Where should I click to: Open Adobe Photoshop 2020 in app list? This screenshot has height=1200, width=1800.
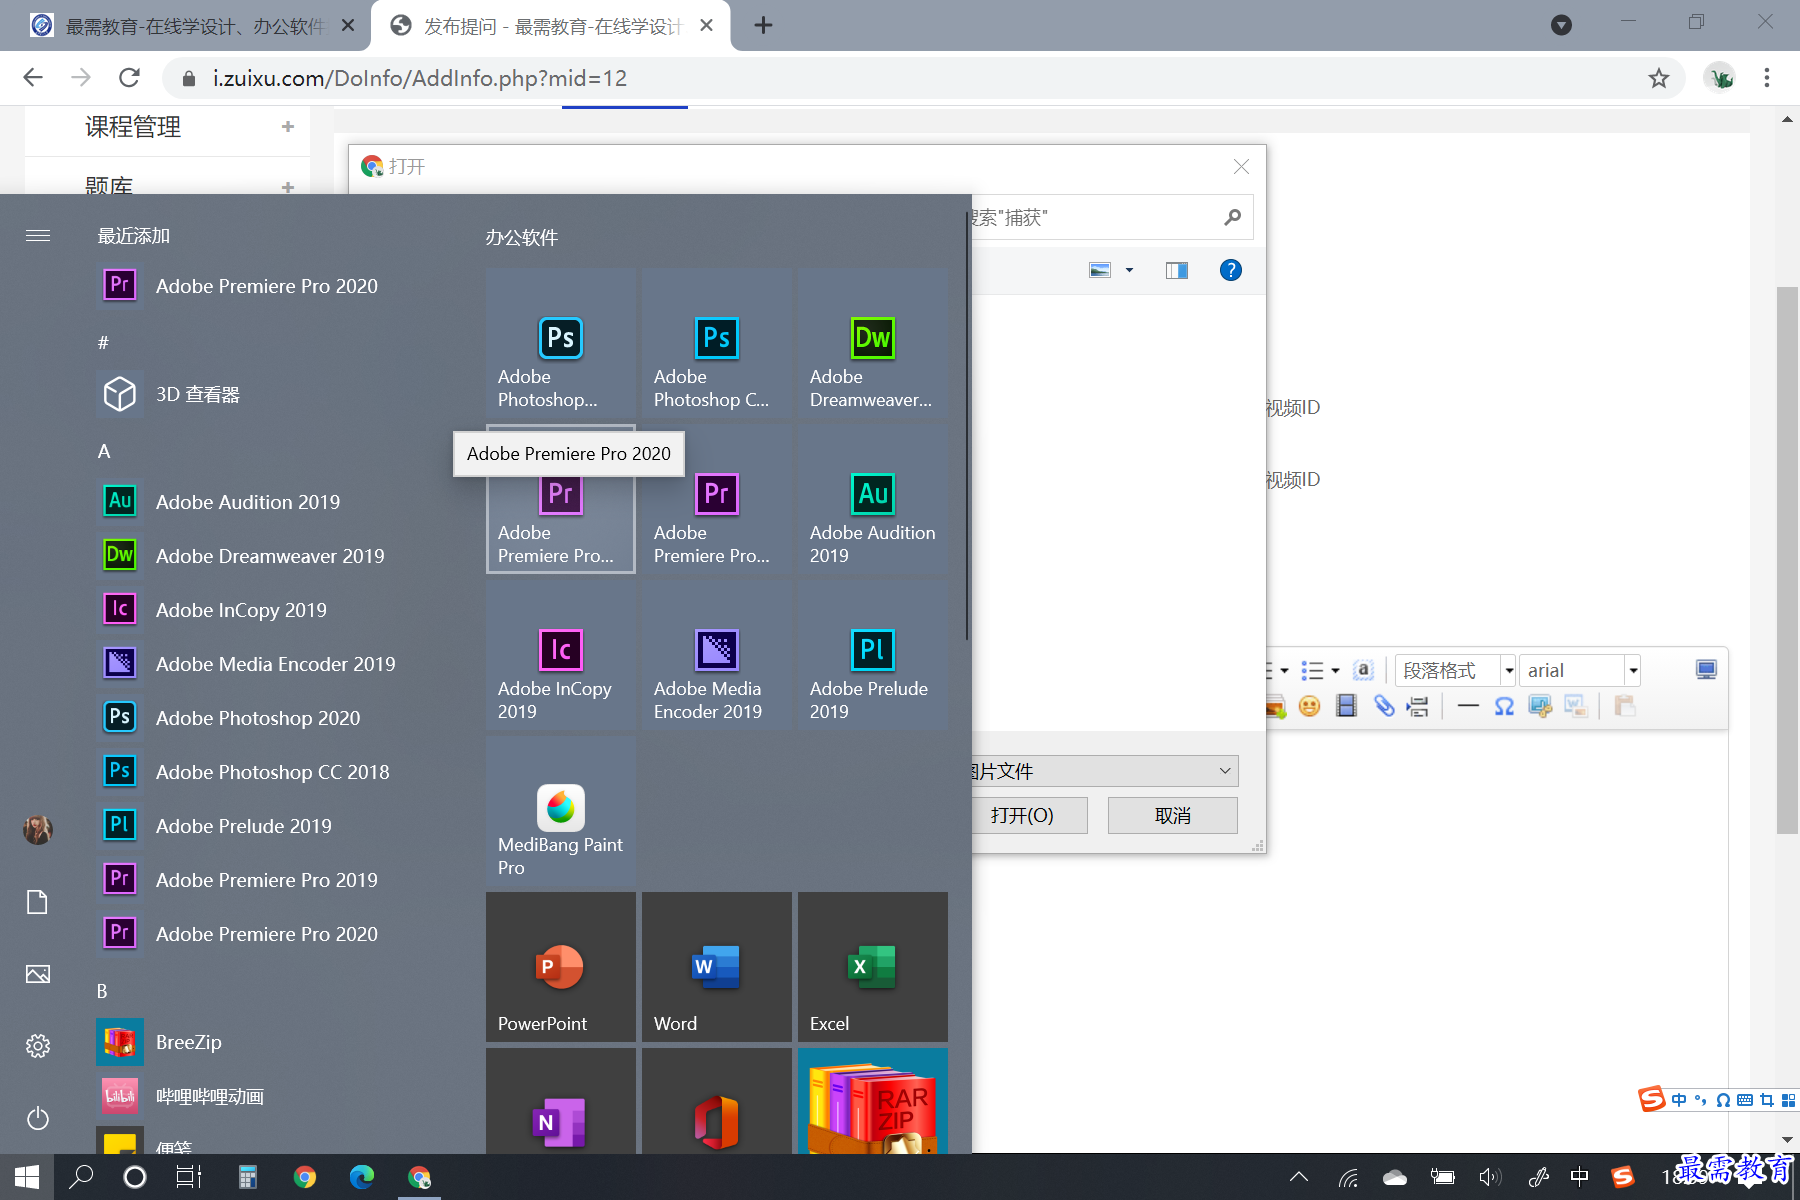point(270,718)
